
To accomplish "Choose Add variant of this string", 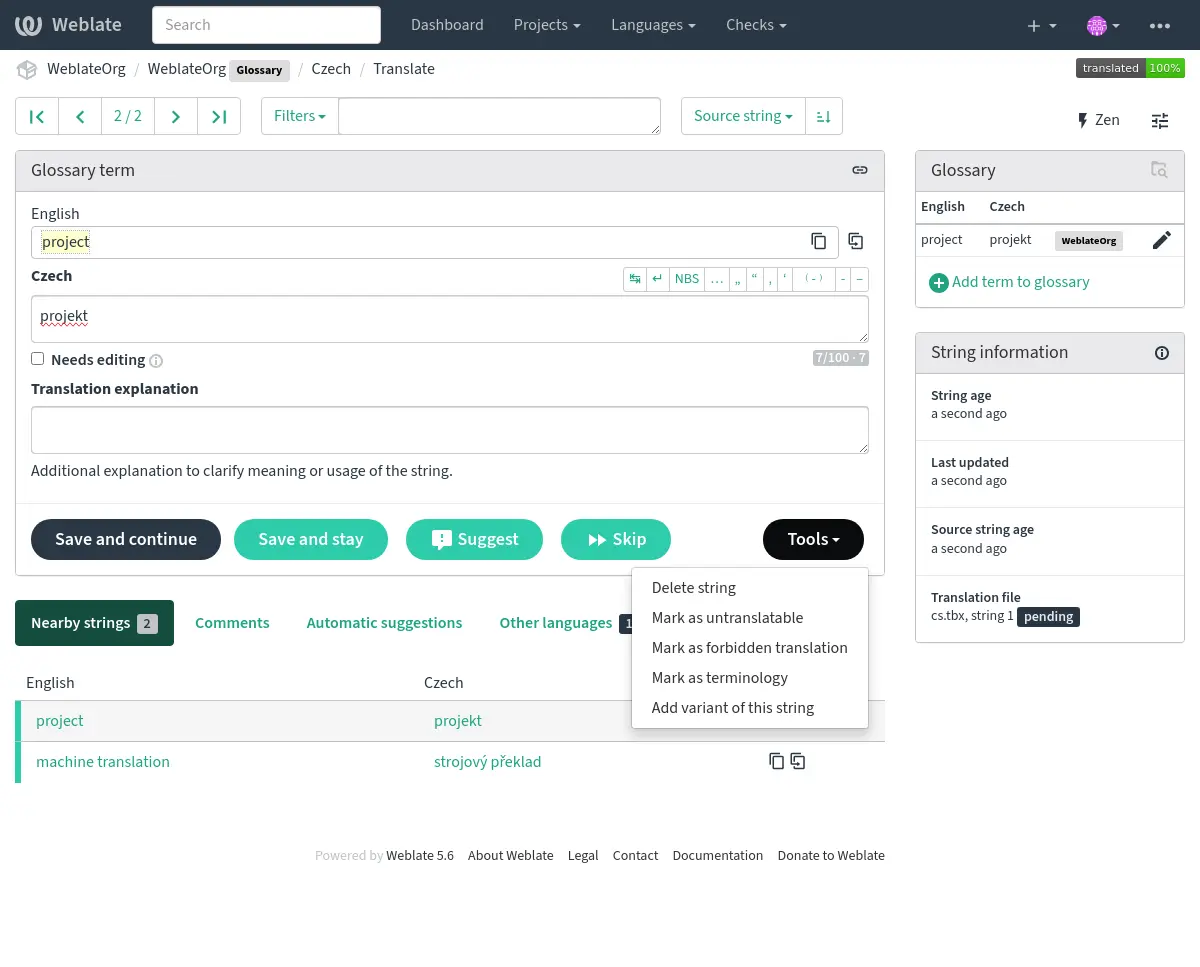I will point(750,708).
